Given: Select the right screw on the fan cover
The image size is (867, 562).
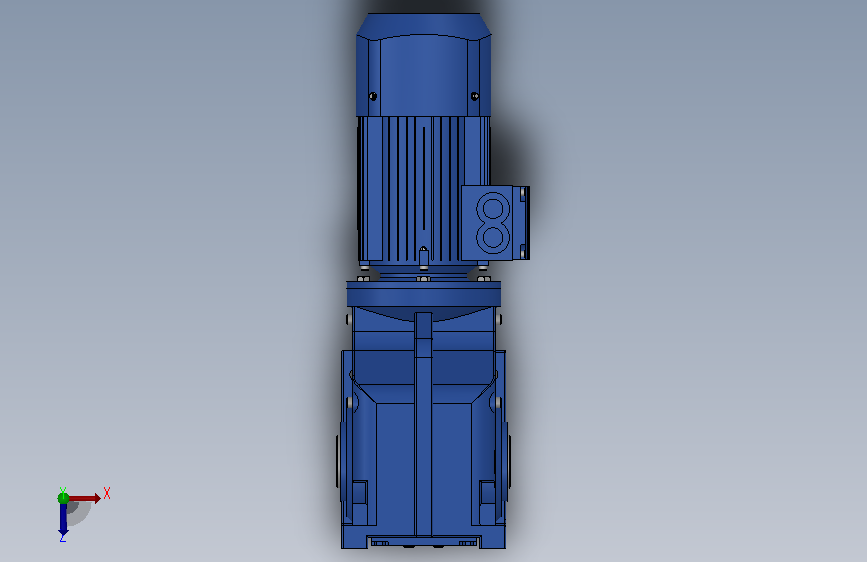Looking at the screenshot, I should 474,96.
